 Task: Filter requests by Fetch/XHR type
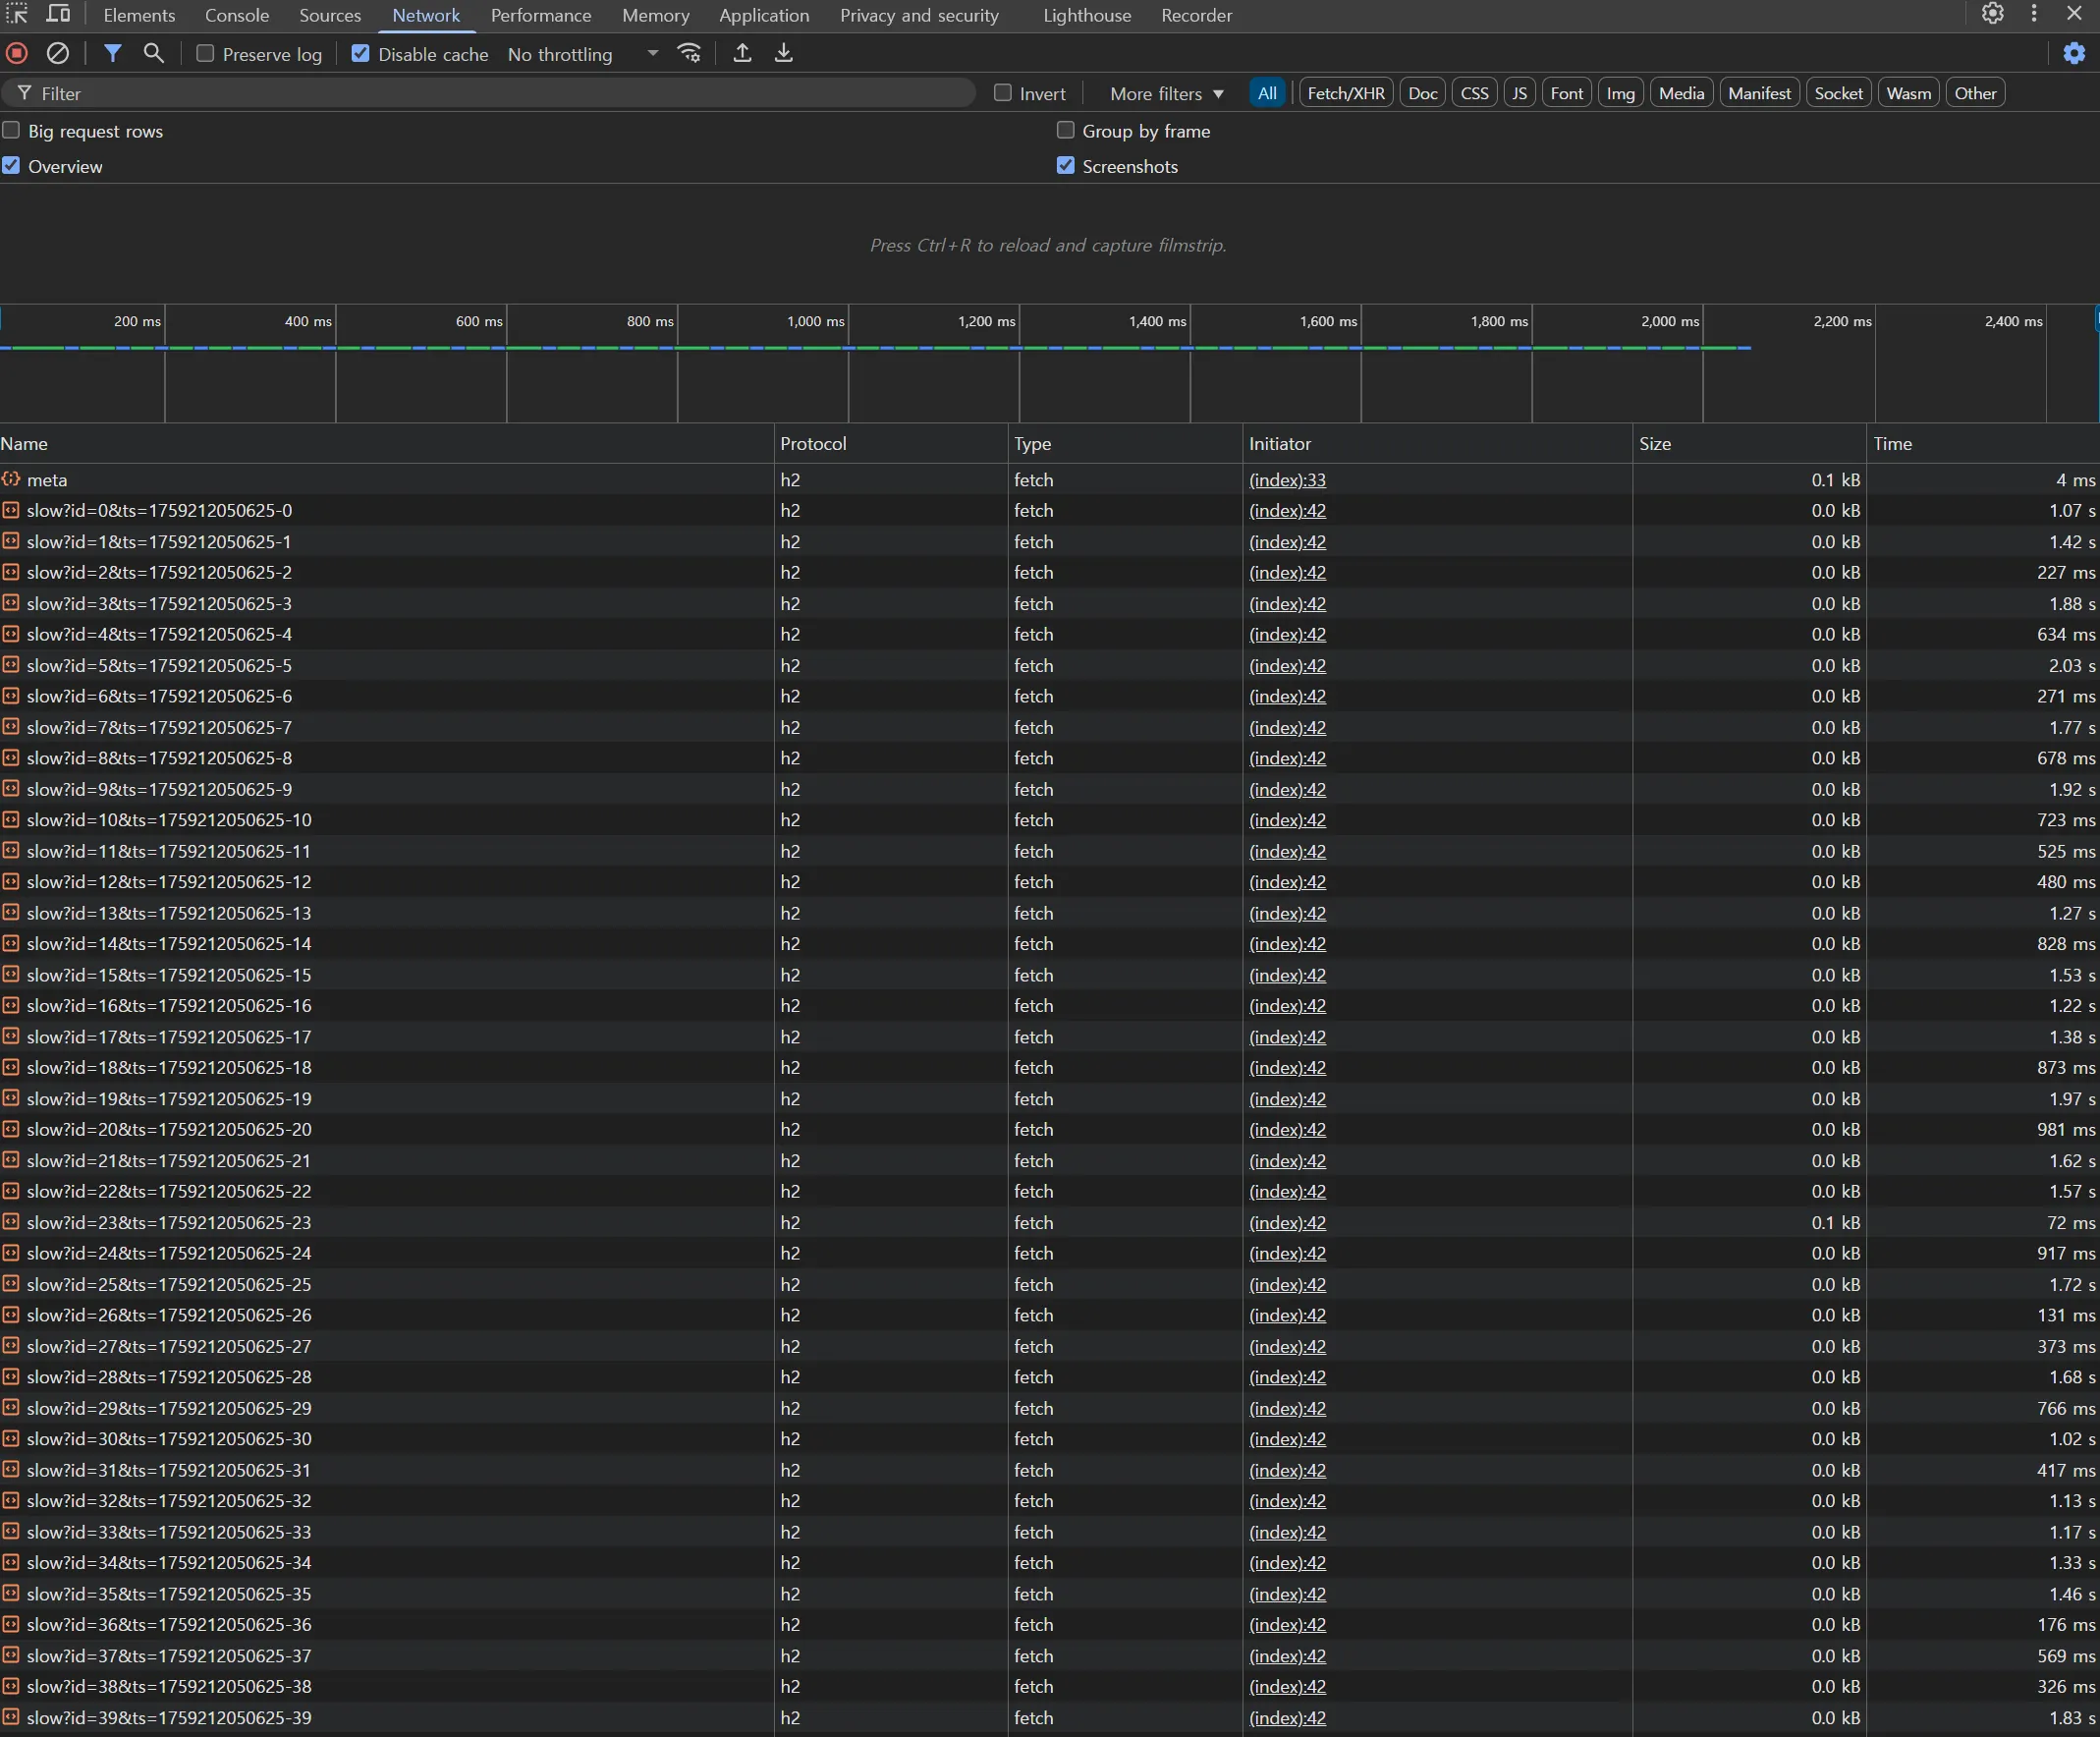[1345, 93]
